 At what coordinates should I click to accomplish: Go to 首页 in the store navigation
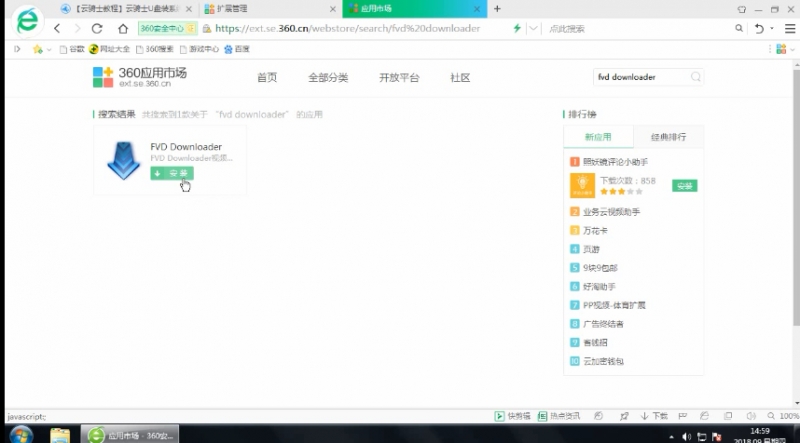(267, 78)
